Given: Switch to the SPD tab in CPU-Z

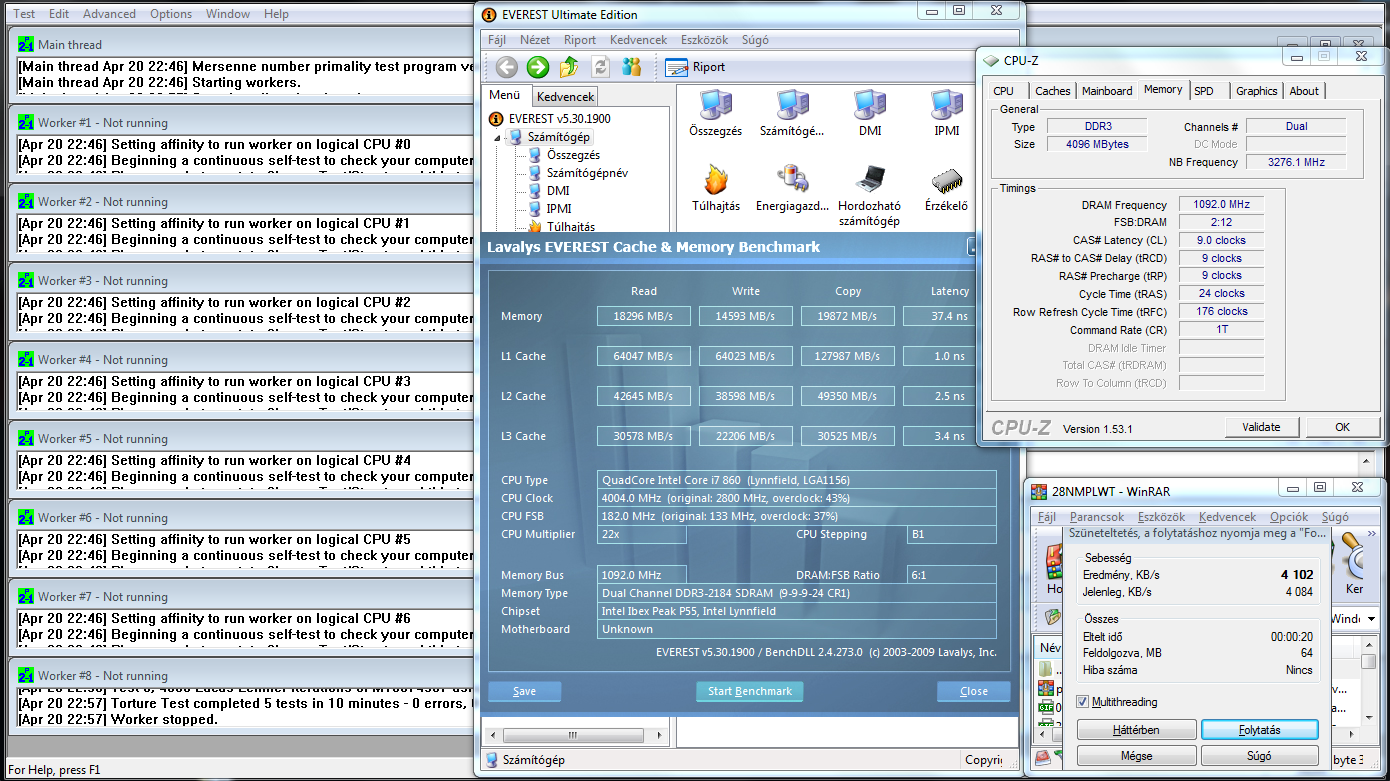Looking at the screenshot, I should tap(1204, 91).
